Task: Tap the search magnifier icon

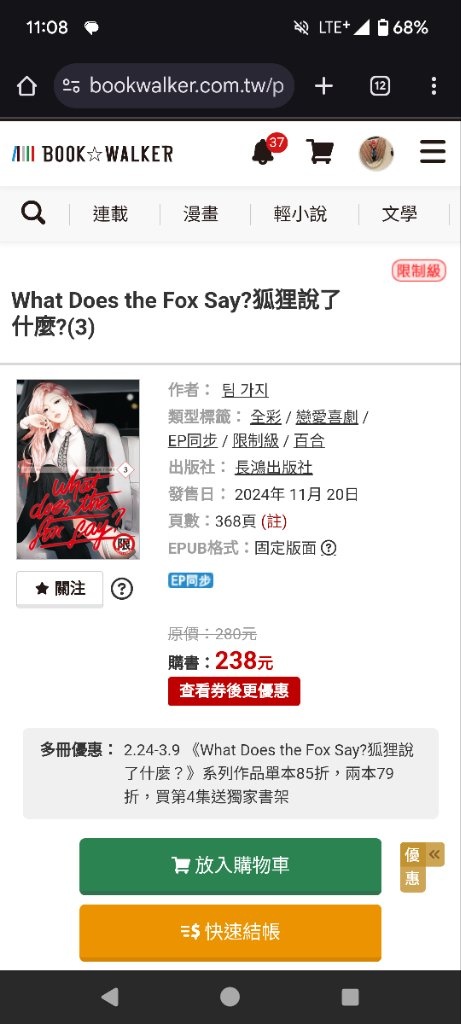Action: coord(33,213)
